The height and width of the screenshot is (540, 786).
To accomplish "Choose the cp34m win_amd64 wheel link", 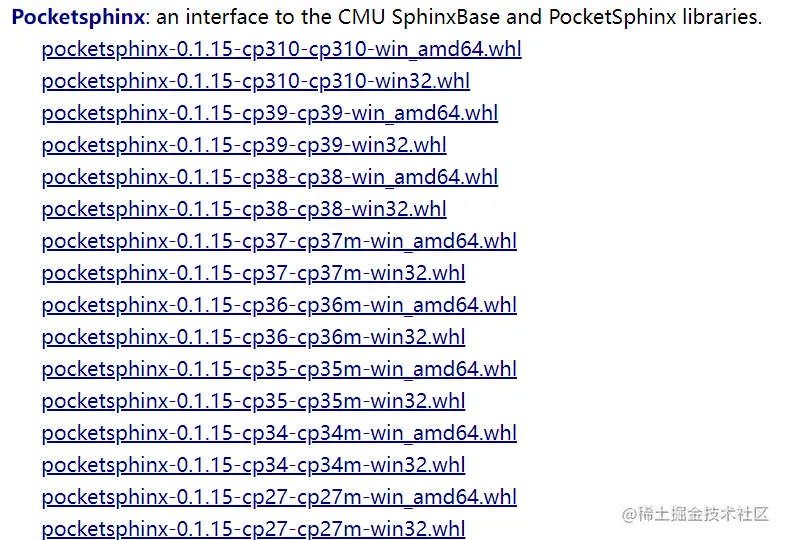I will [279, 433].
